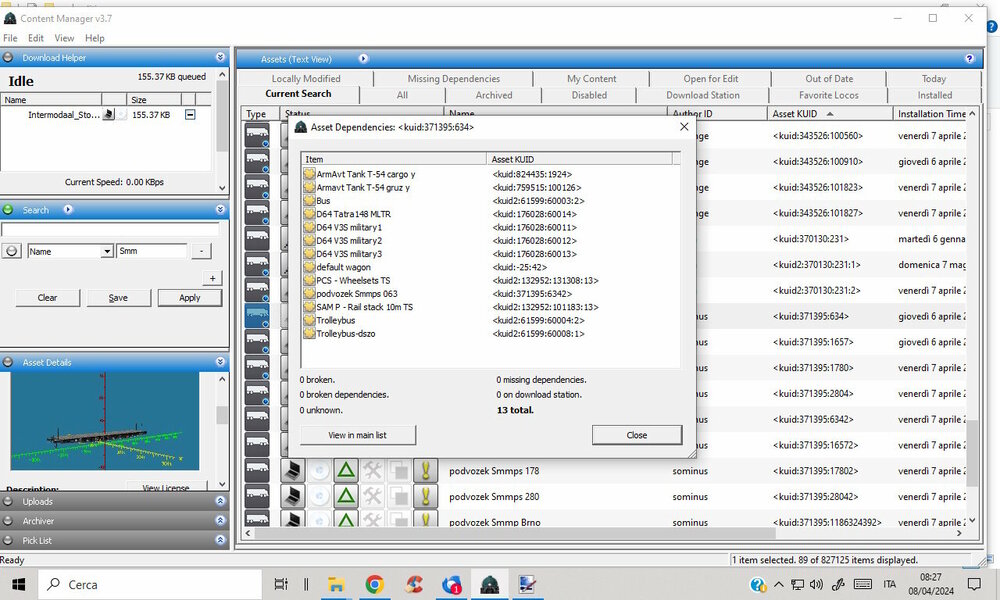Click the Apply search button
Image resolution: width=1000 pixels, height=600 pixels.
tap(189, 298)
